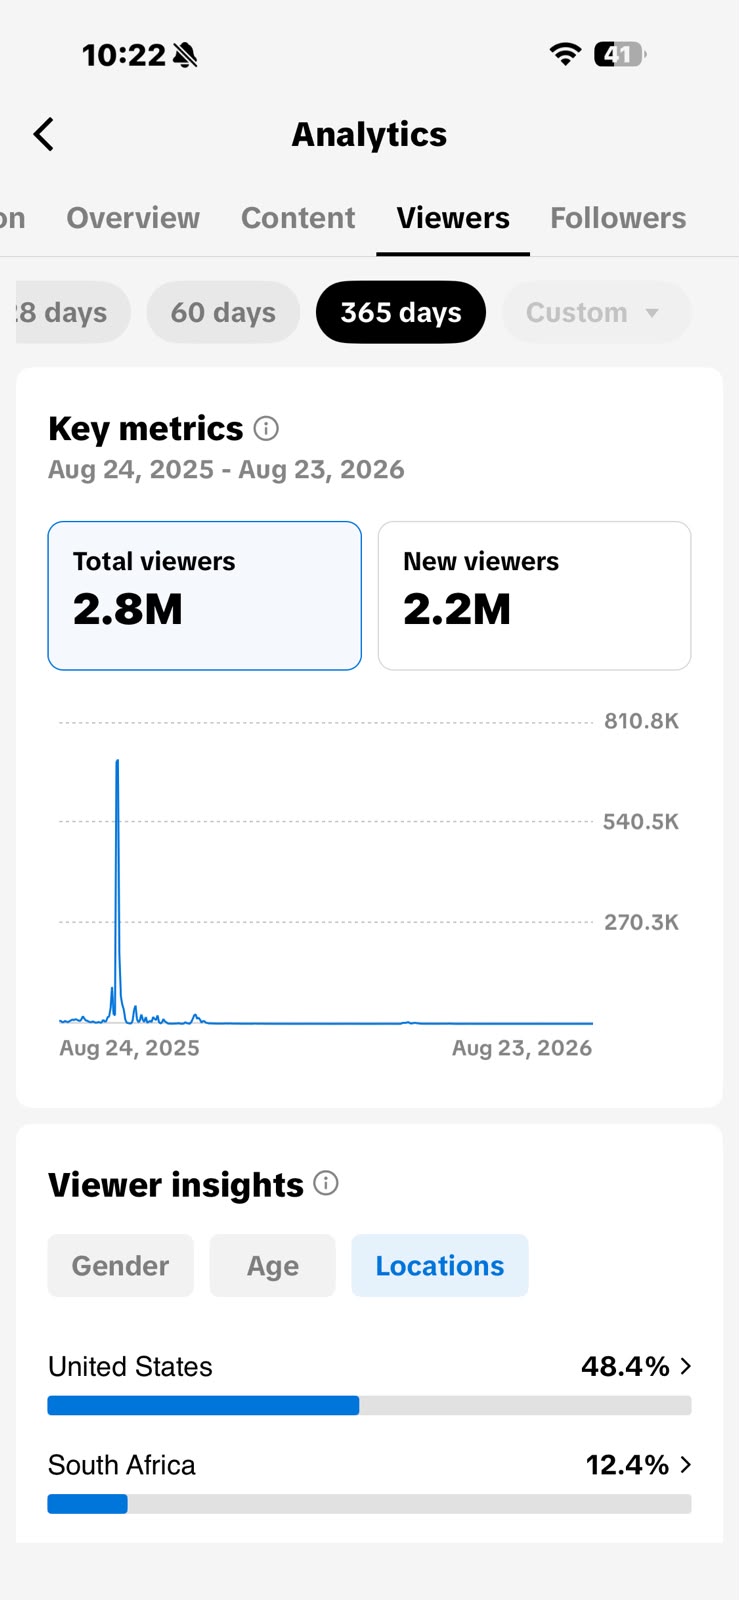Switch to the Followers tab
This screenshot has width=739, height=1600.
[x=618, y=218]
